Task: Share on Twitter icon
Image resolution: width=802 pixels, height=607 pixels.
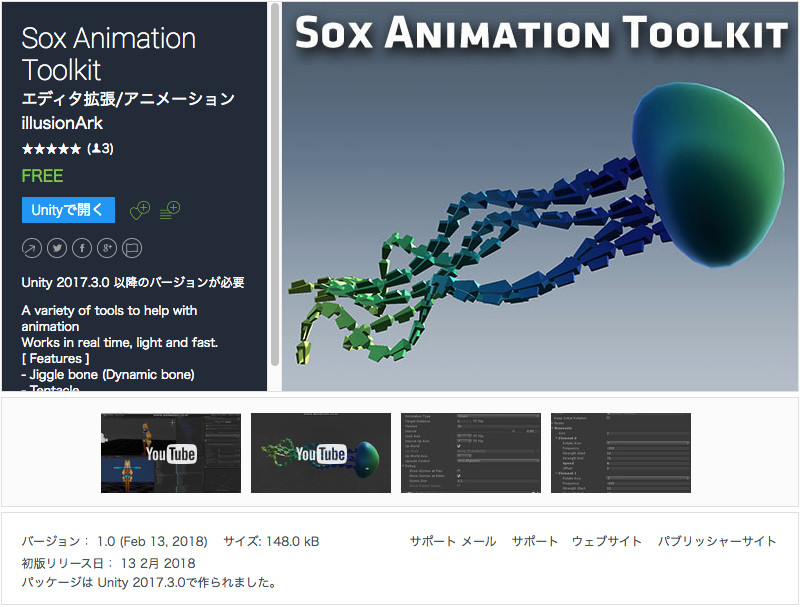Action: pyautogui.click(x=57, y=249)
